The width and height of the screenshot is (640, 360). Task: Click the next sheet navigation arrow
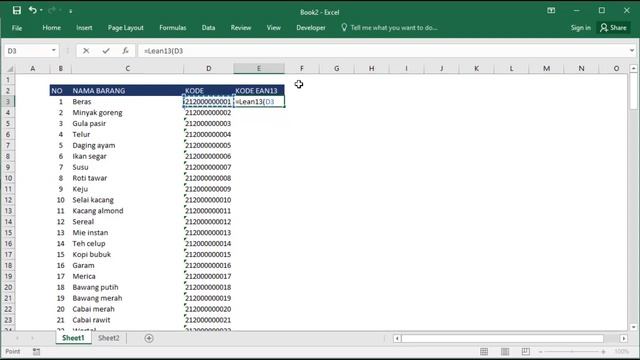click(x=32, y=338)
